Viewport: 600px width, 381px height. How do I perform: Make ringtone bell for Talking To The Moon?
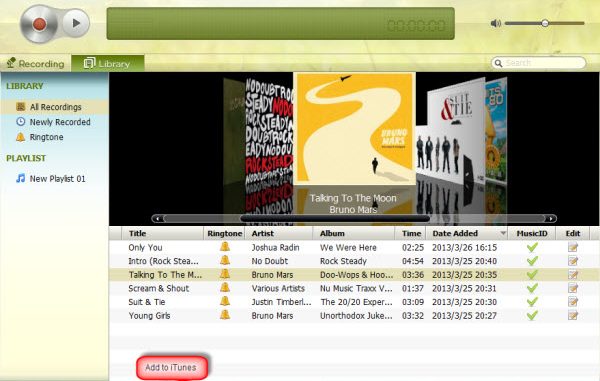pos(225,274)
